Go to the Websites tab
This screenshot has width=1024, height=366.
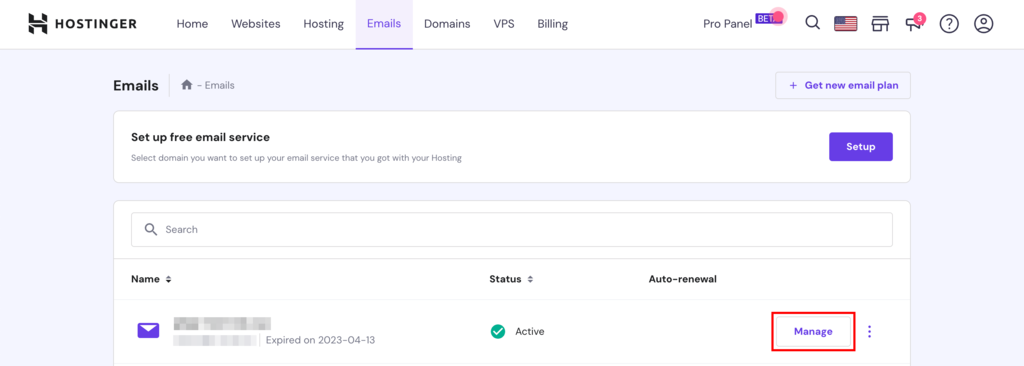coord(256,24)
